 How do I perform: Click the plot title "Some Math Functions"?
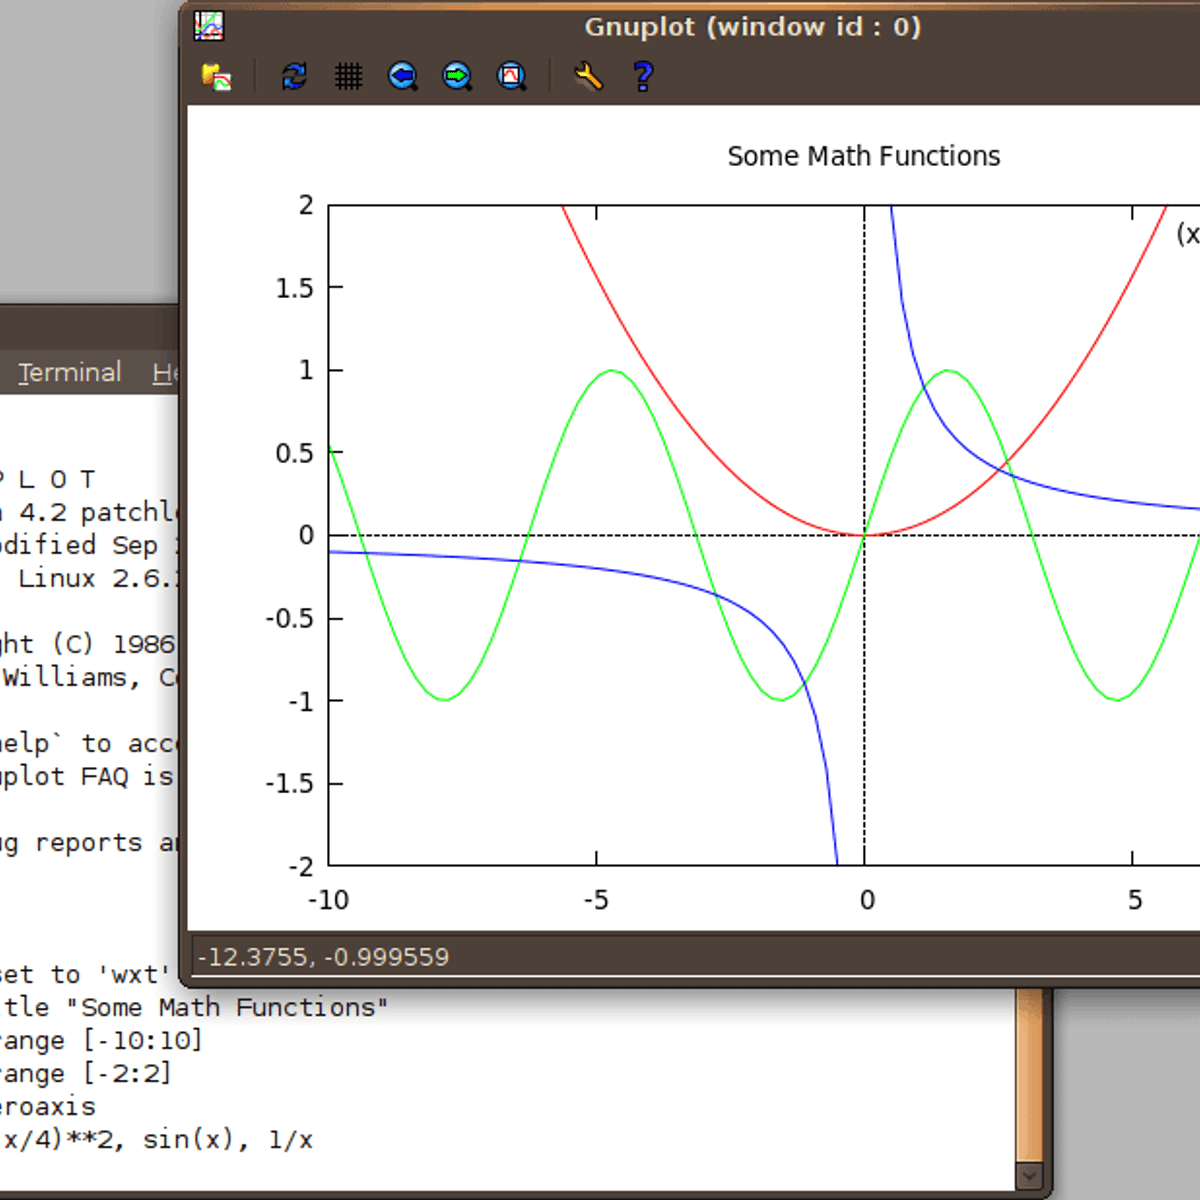coord(864,156)
